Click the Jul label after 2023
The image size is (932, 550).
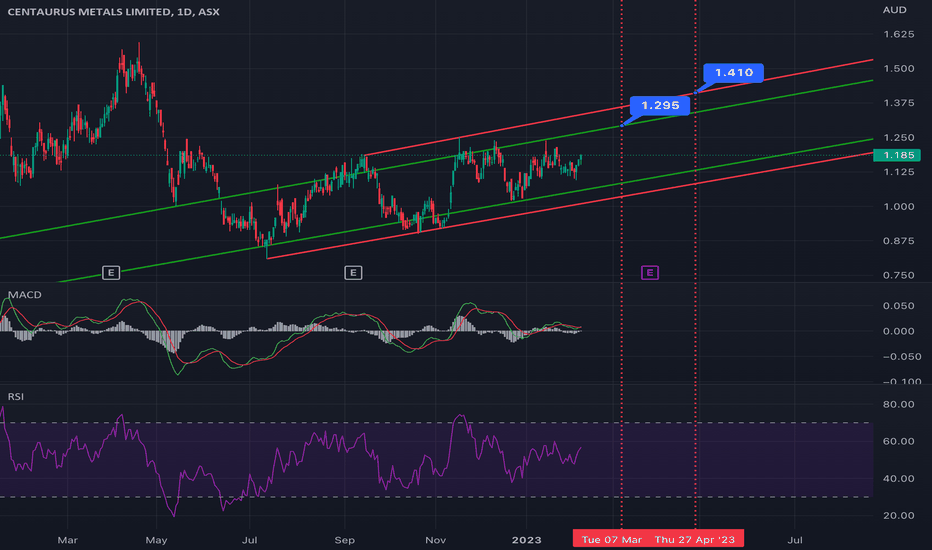pyautogui.click(x=795, y=540)
